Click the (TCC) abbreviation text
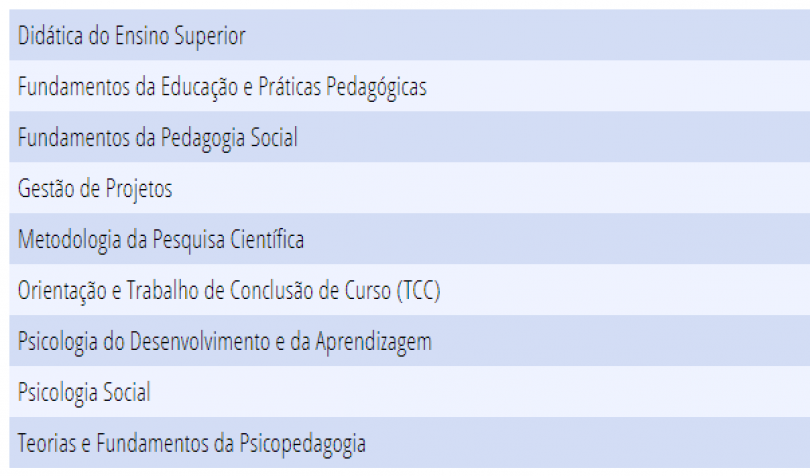Screen dimensions: 810x476 [418, 290]
